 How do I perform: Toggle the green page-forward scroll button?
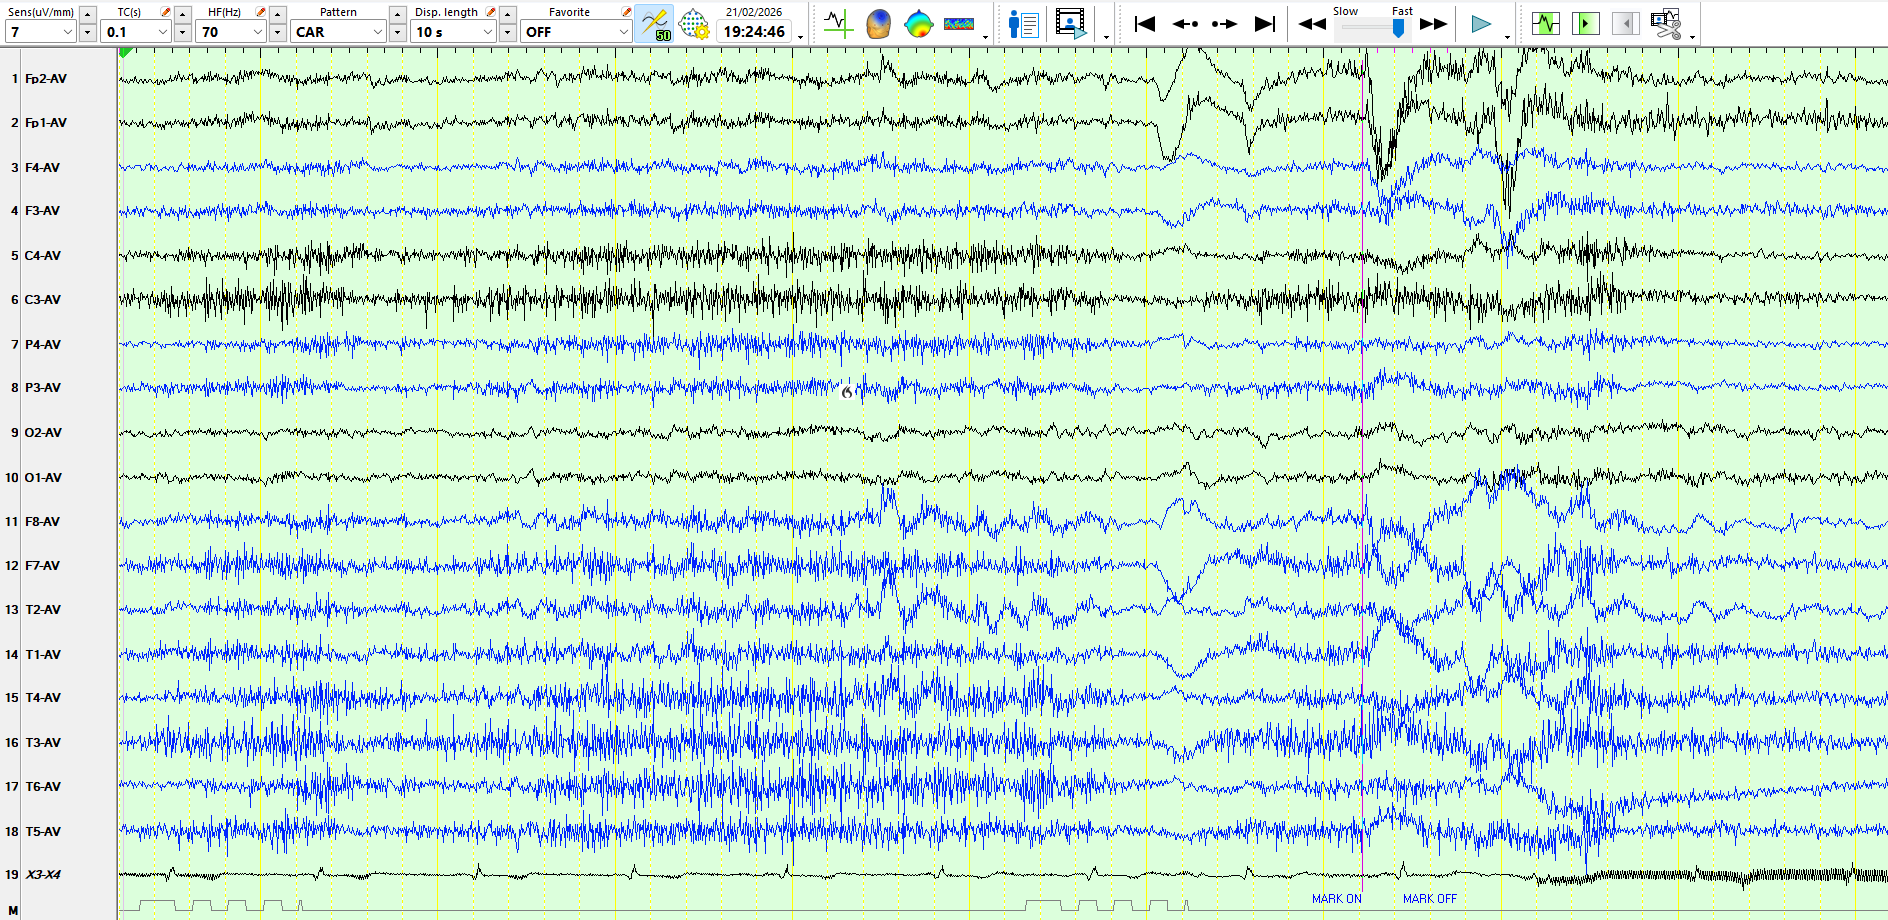click(x=1585, y=24)
